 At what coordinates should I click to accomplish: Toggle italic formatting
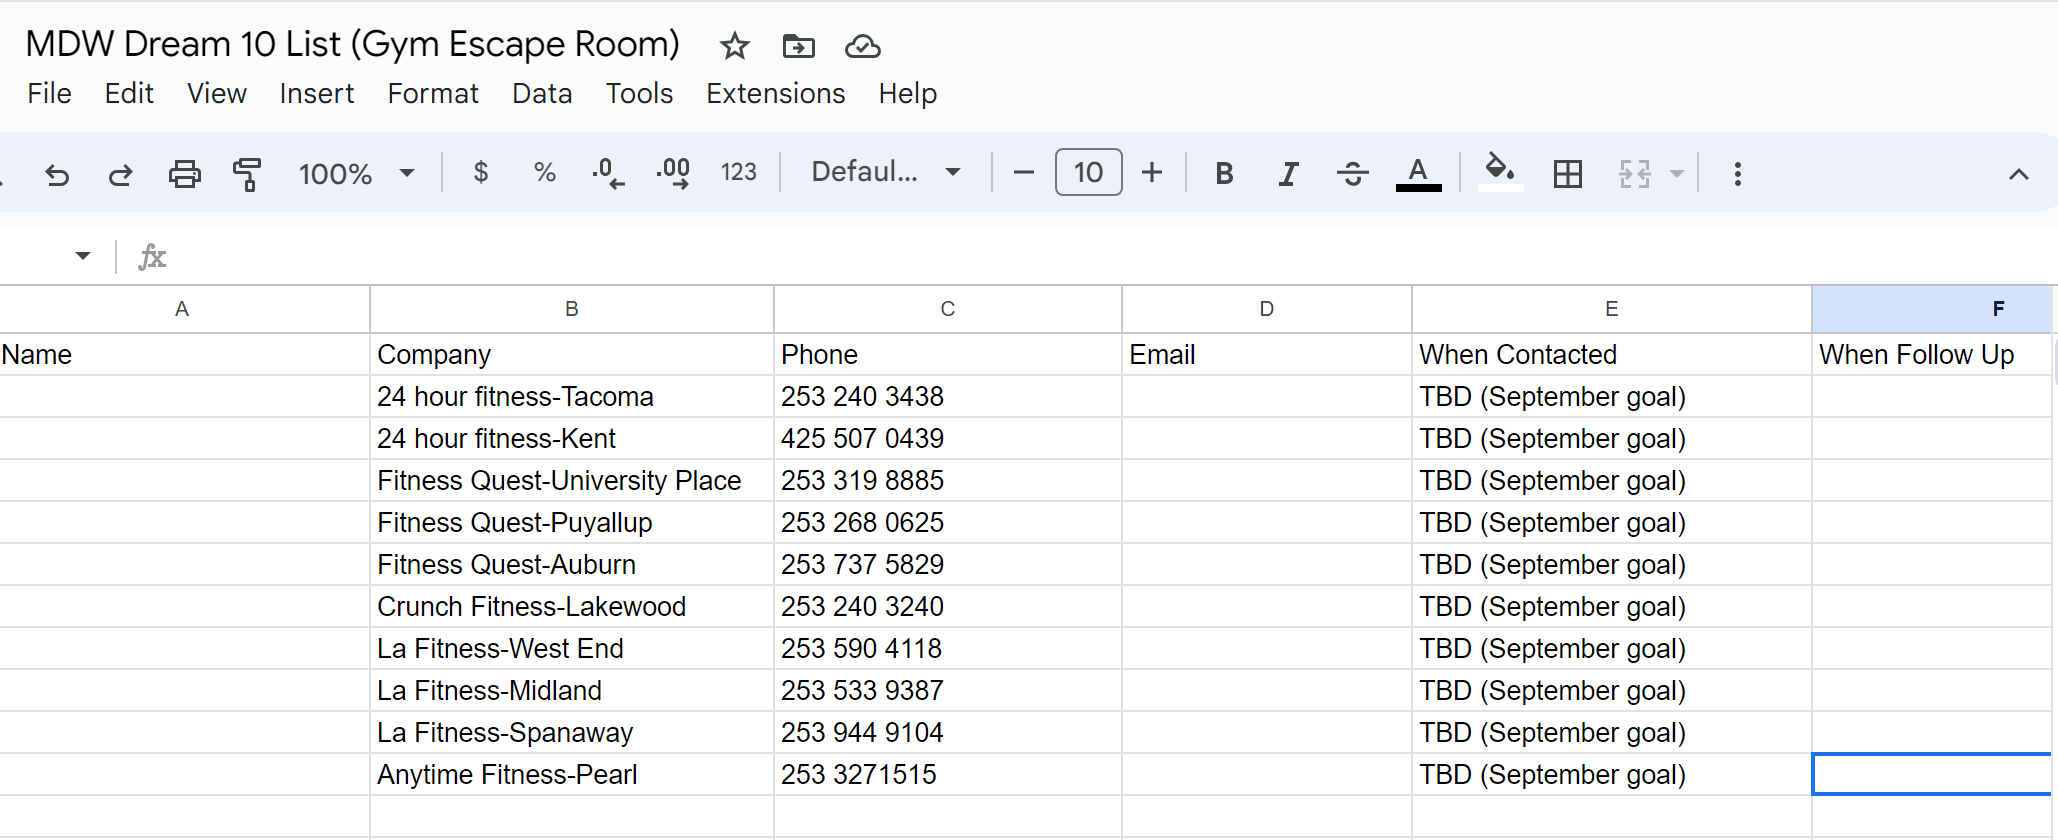1288,174
